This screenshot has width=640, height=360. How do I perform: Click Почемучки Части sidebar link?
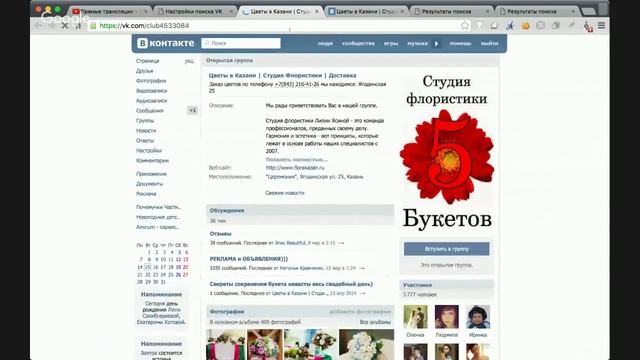[158, 207]
